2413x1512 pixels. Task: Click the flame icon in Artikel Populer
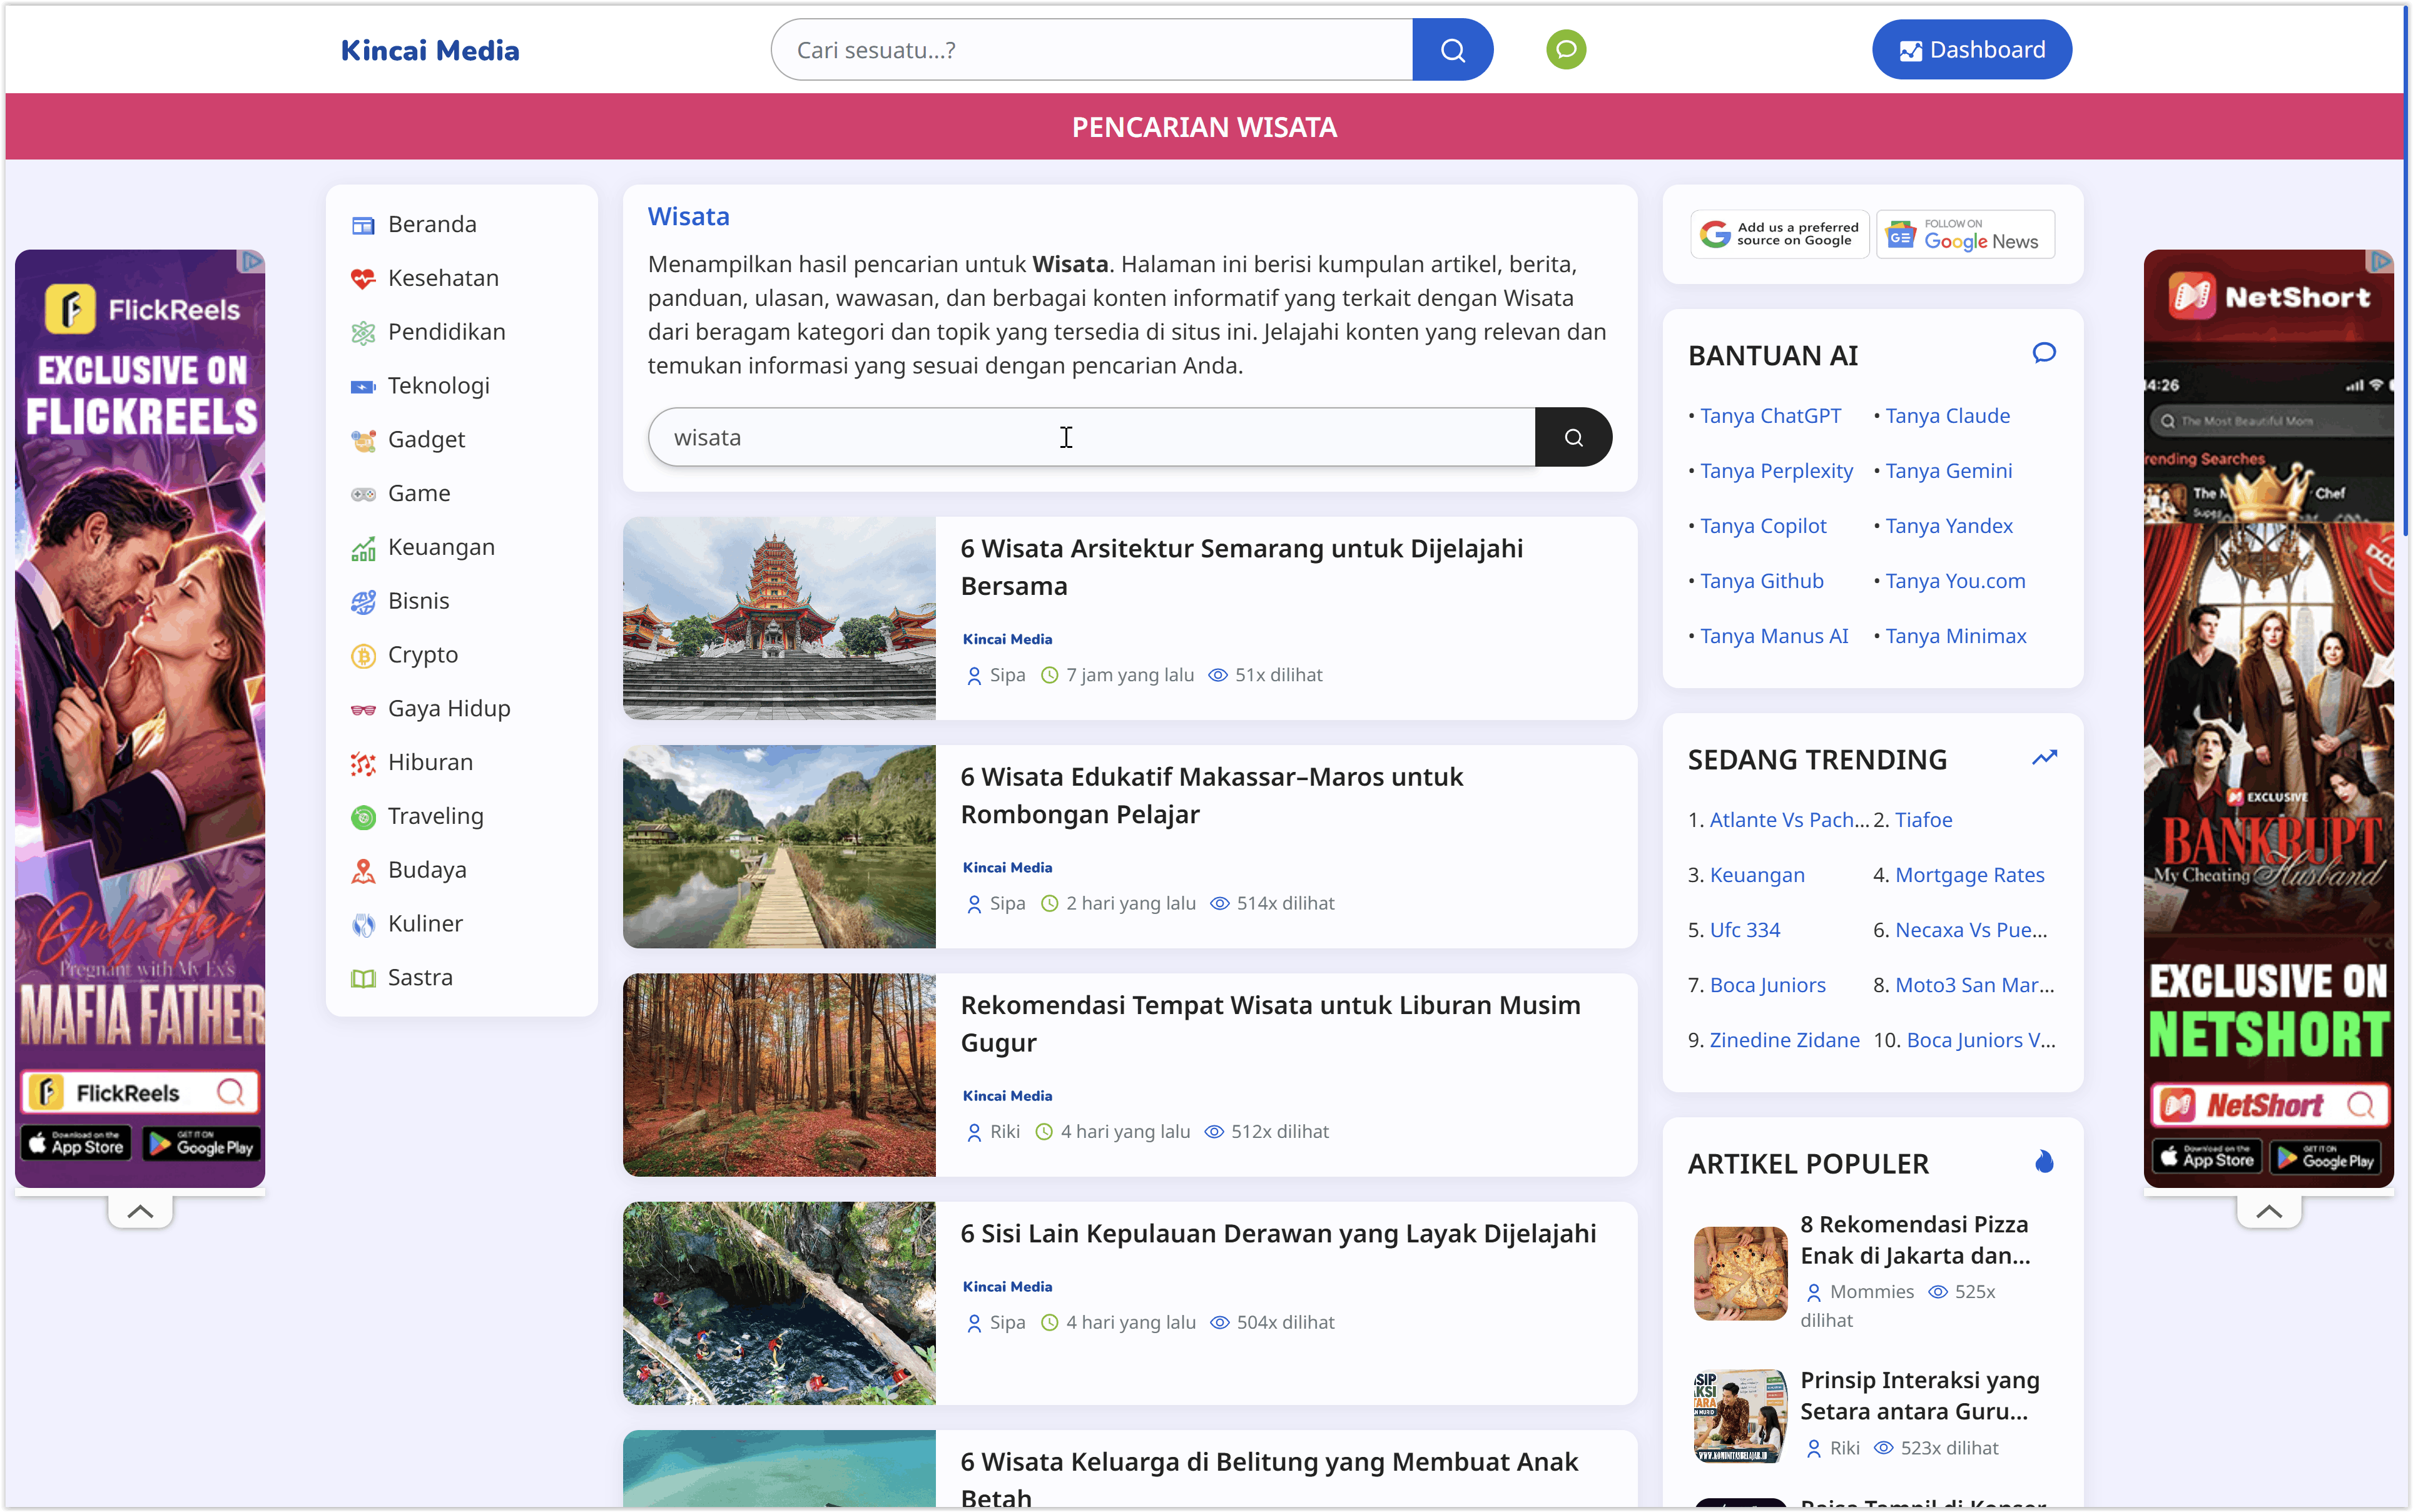point(2044,1162)
